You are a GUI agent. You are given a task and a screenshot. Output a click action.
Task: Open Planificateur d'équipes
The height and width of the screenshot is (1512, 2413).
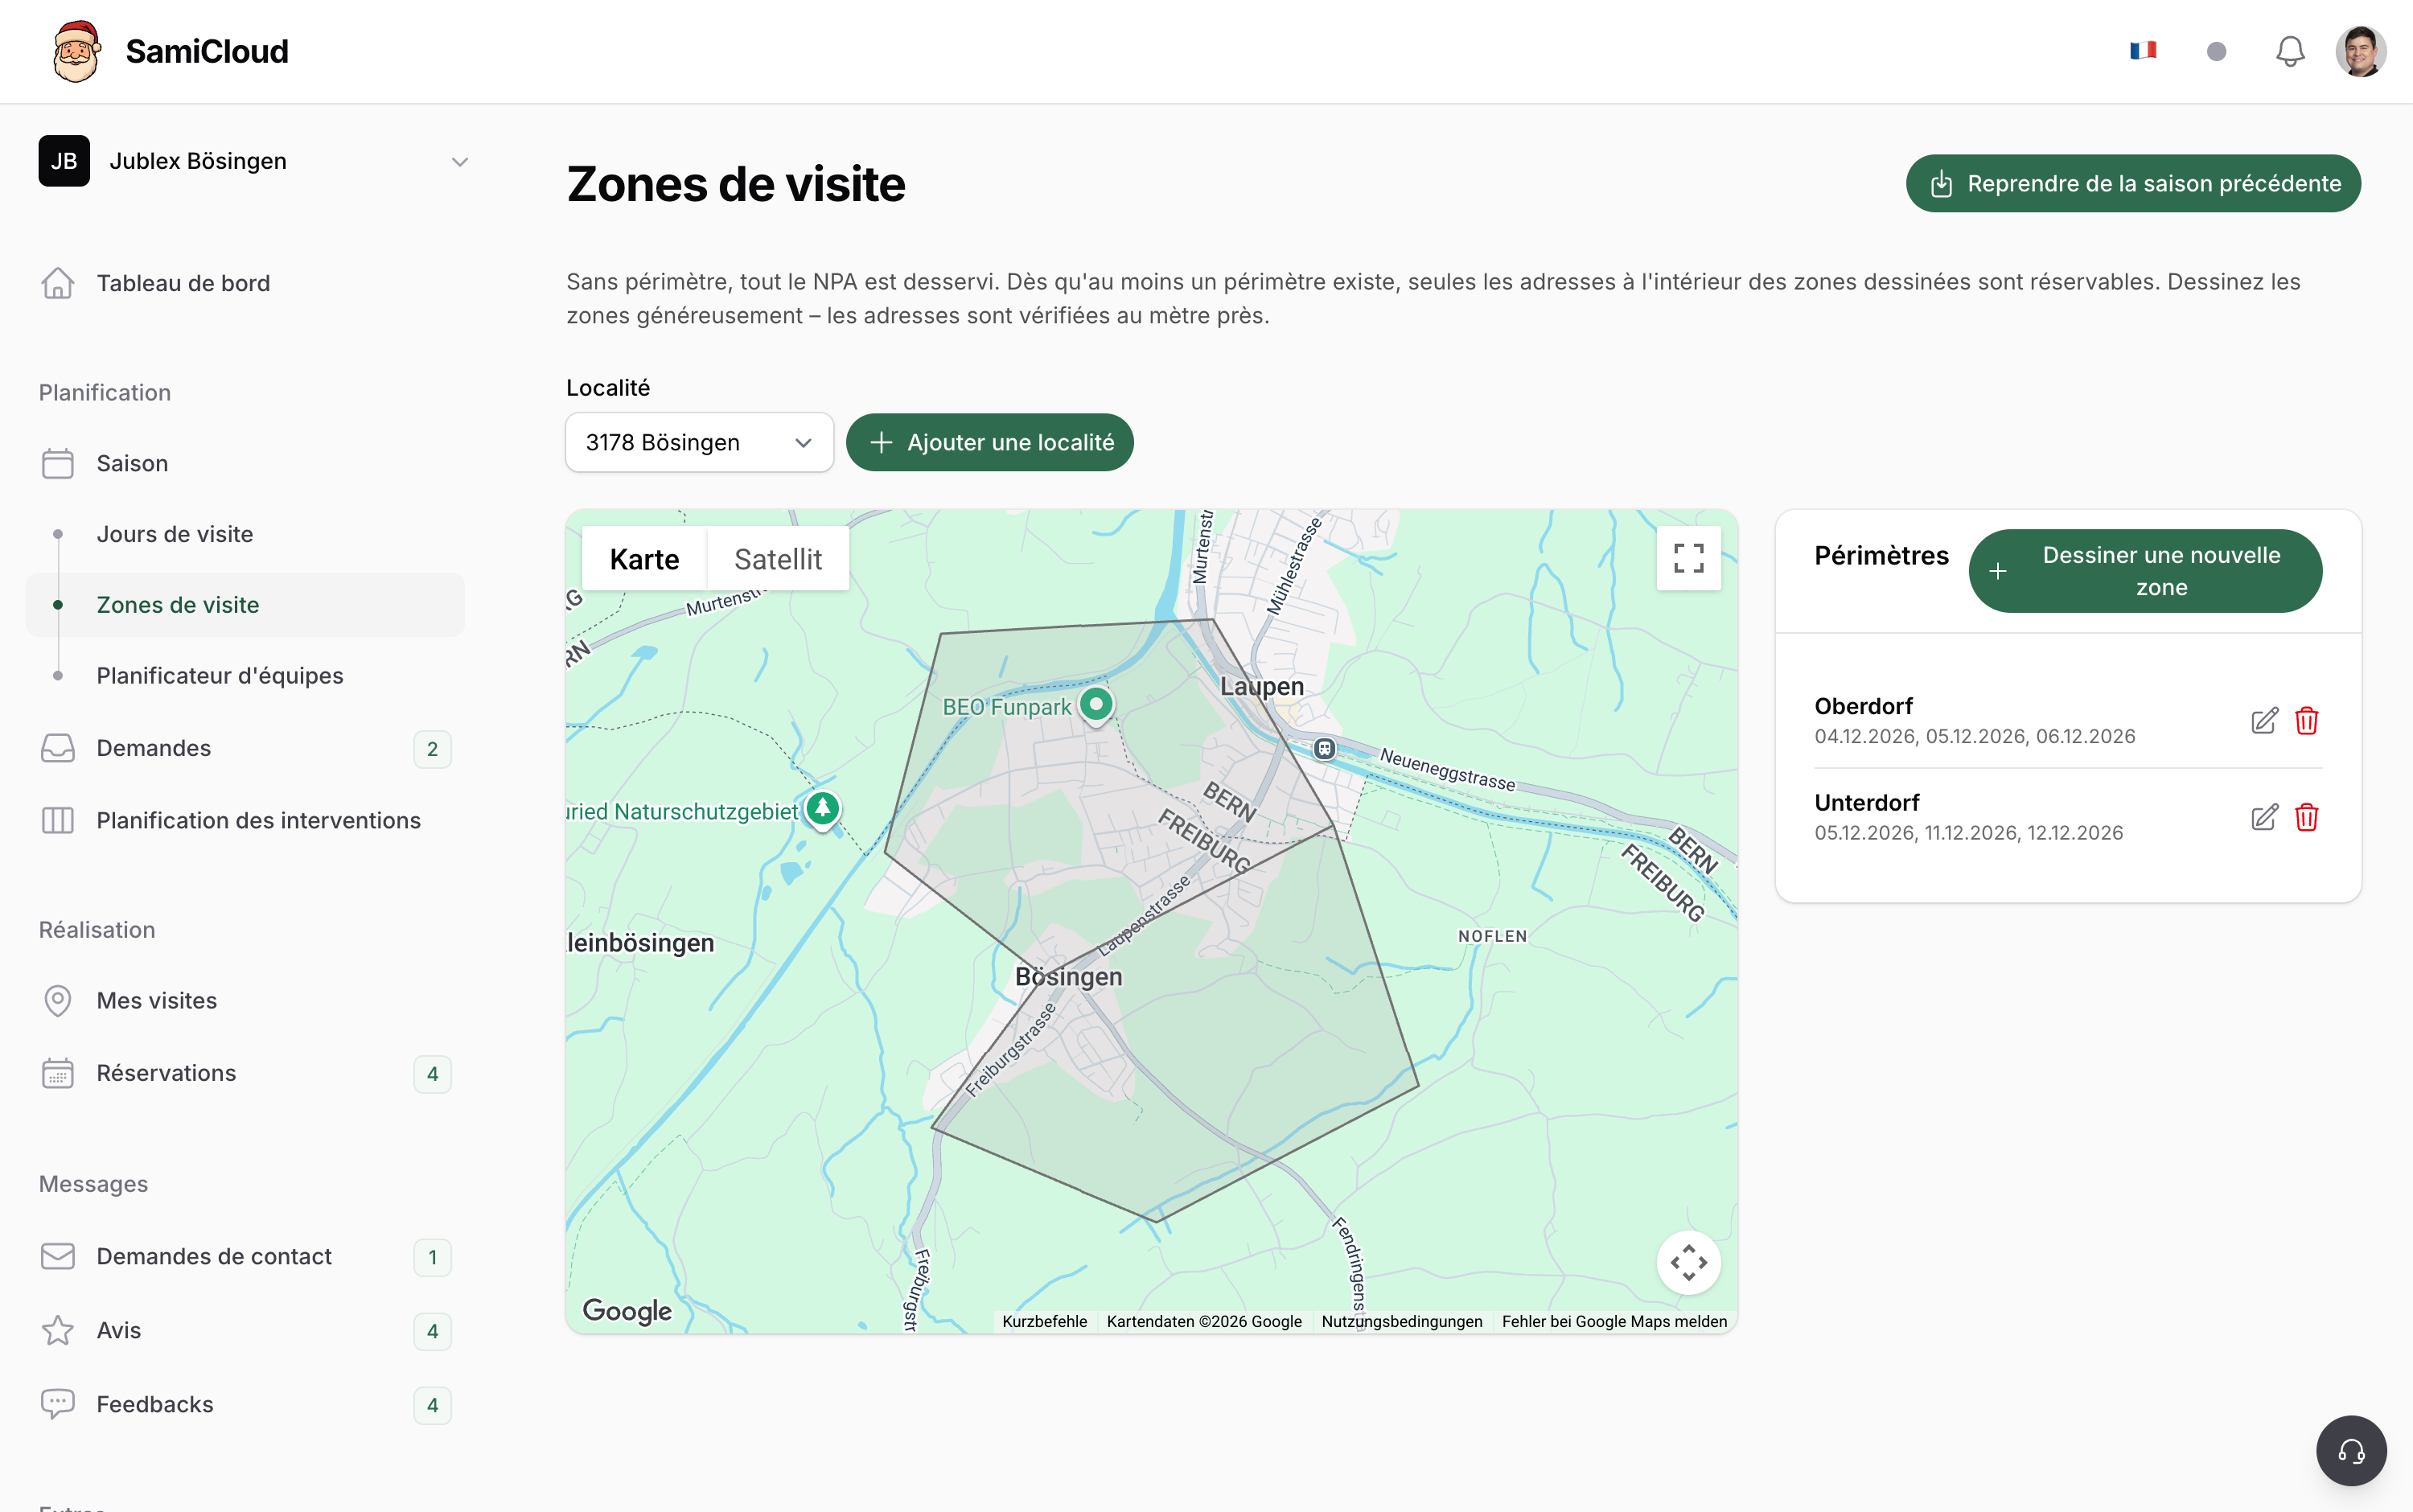pos(220,676)
